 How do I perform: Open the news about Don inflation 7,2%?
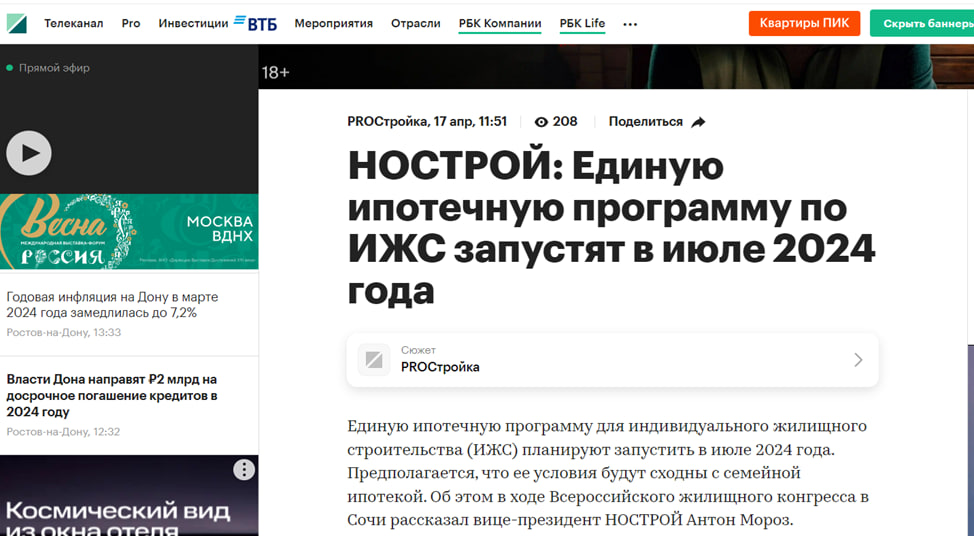pyautogui.click(x=112, y=304)
